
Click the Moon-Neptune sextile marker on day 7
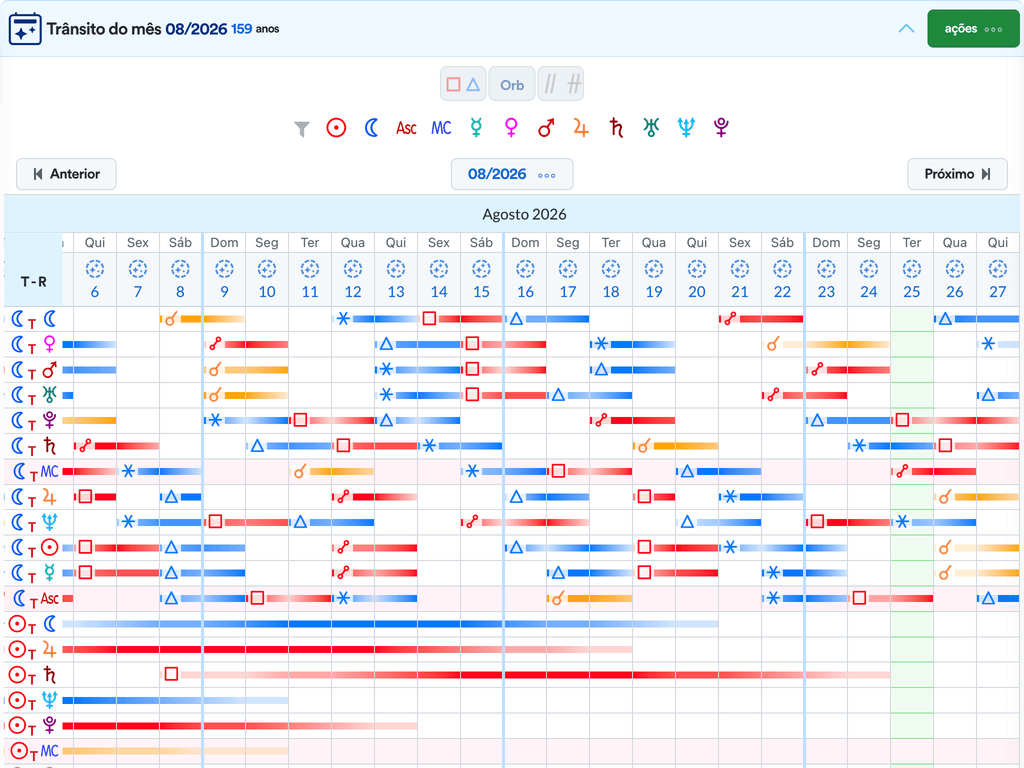pyautogui.click(x=128, y=522)
